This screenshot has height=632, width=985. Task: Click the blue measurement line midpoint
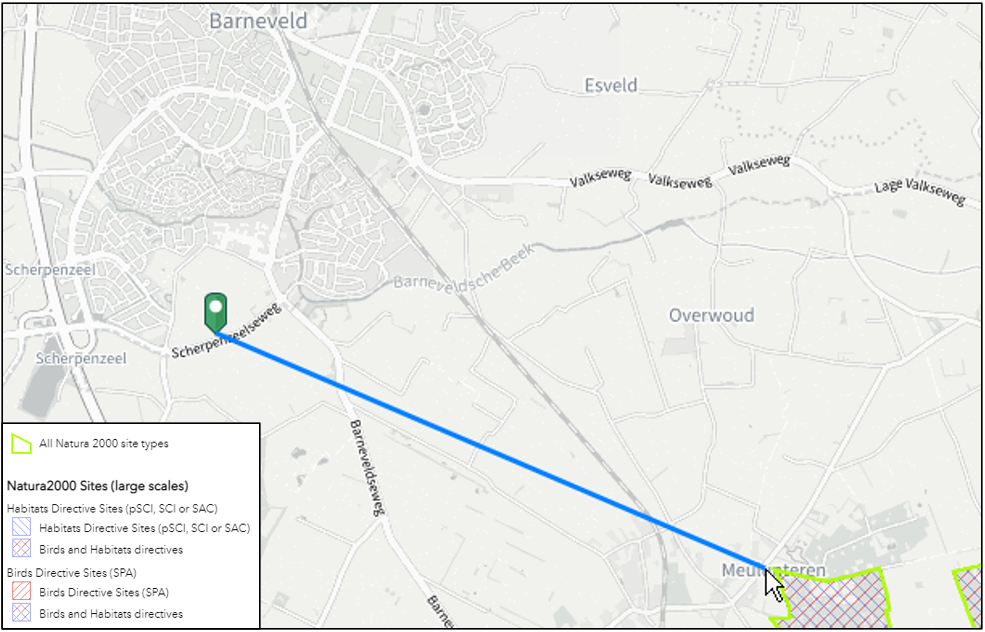[492, 451]
